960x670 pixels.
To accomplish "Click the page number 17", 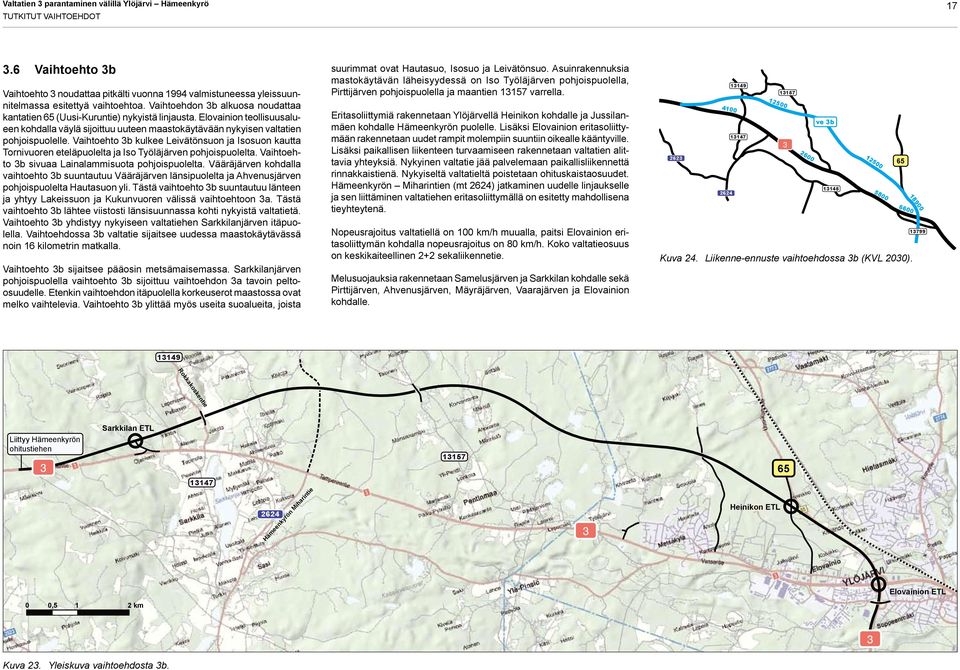I will pos(951,6).
